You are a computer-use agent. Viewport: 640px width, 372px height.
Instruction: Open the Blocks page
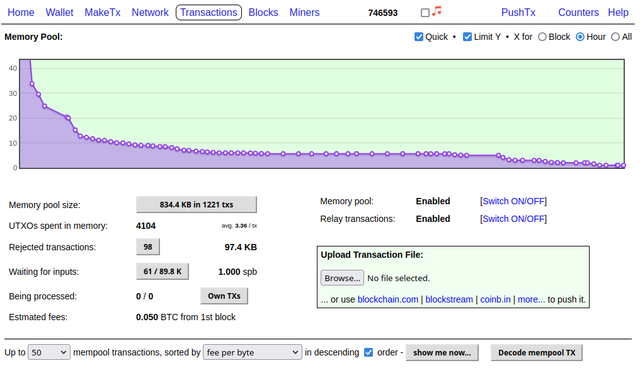click(x=263, y=13)
